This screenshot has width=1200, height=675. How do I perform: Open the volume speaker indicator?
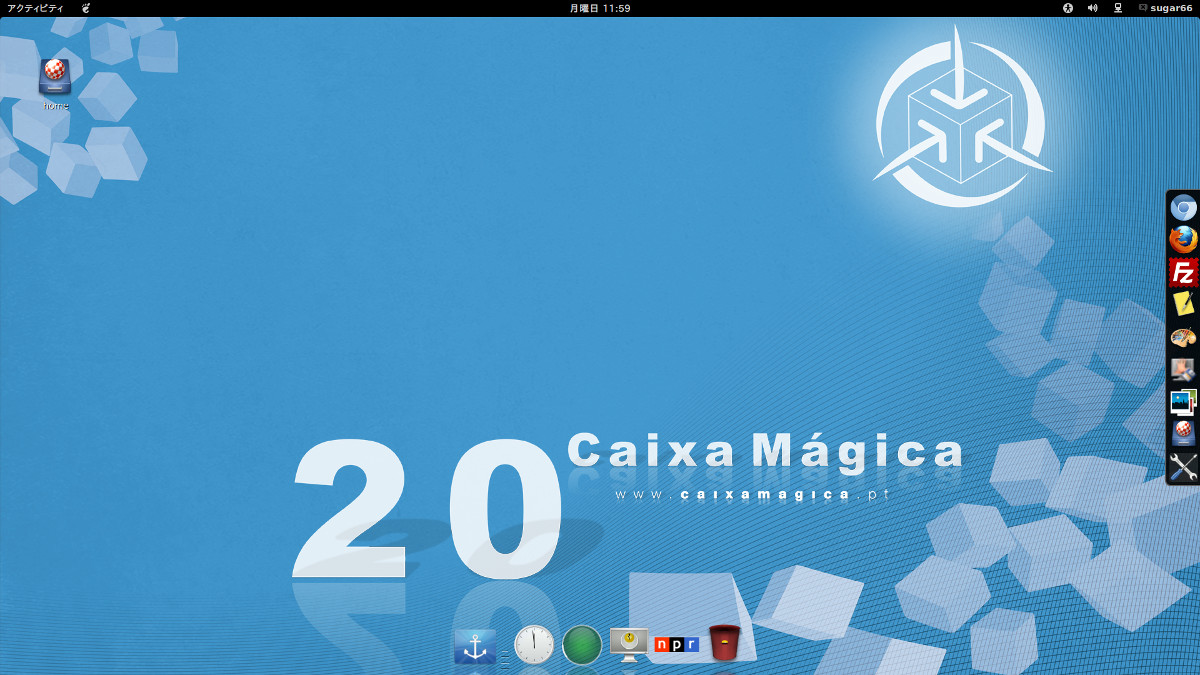click(x=1093, y=8)
